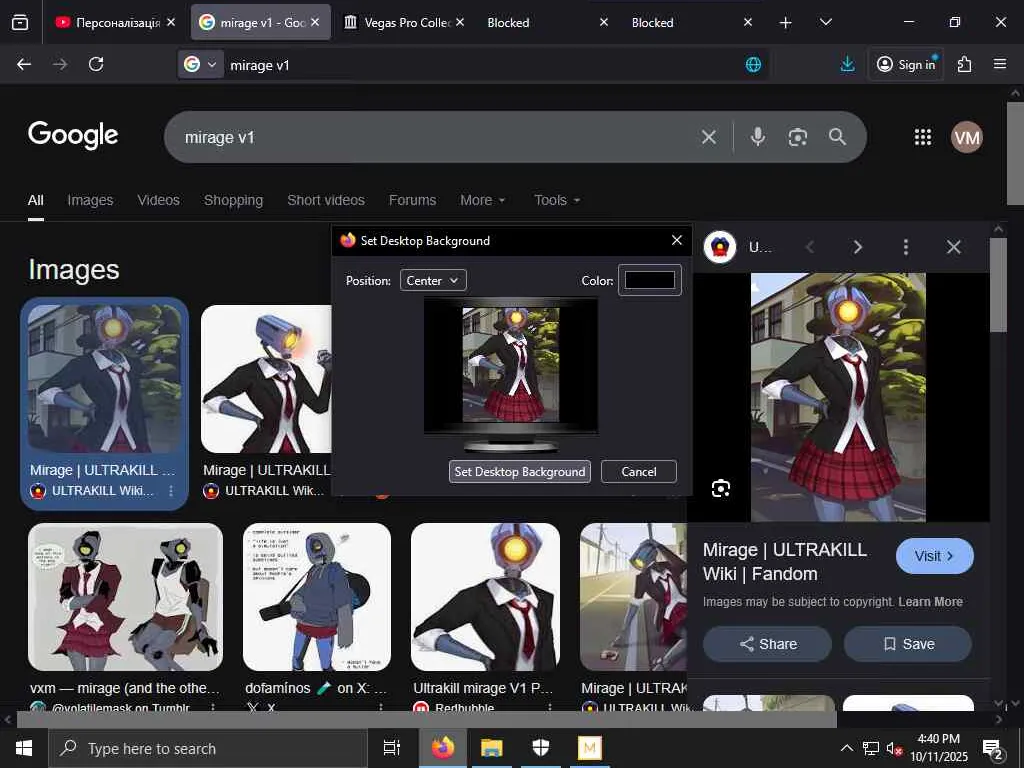
Task: Click the horizontal page scrollbar
Action: (426, 720)
